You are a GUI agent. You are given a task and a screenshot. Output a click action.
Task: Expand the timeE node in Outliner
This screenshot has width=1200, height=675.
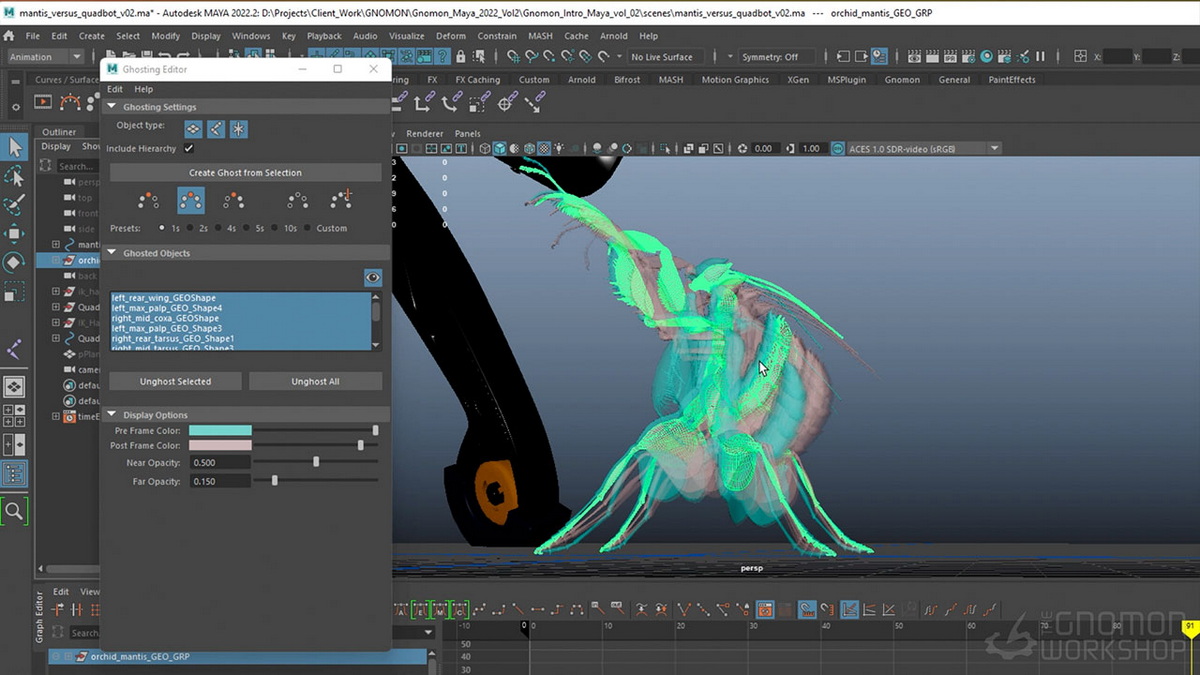click(x=56, y=416)
